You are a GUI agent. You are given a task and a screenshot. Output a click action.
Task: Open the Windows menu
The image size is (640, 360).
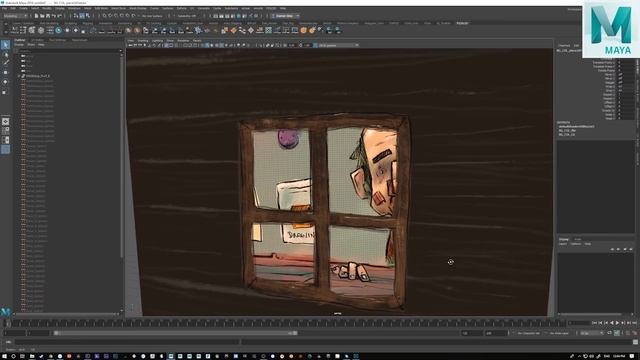74,9
